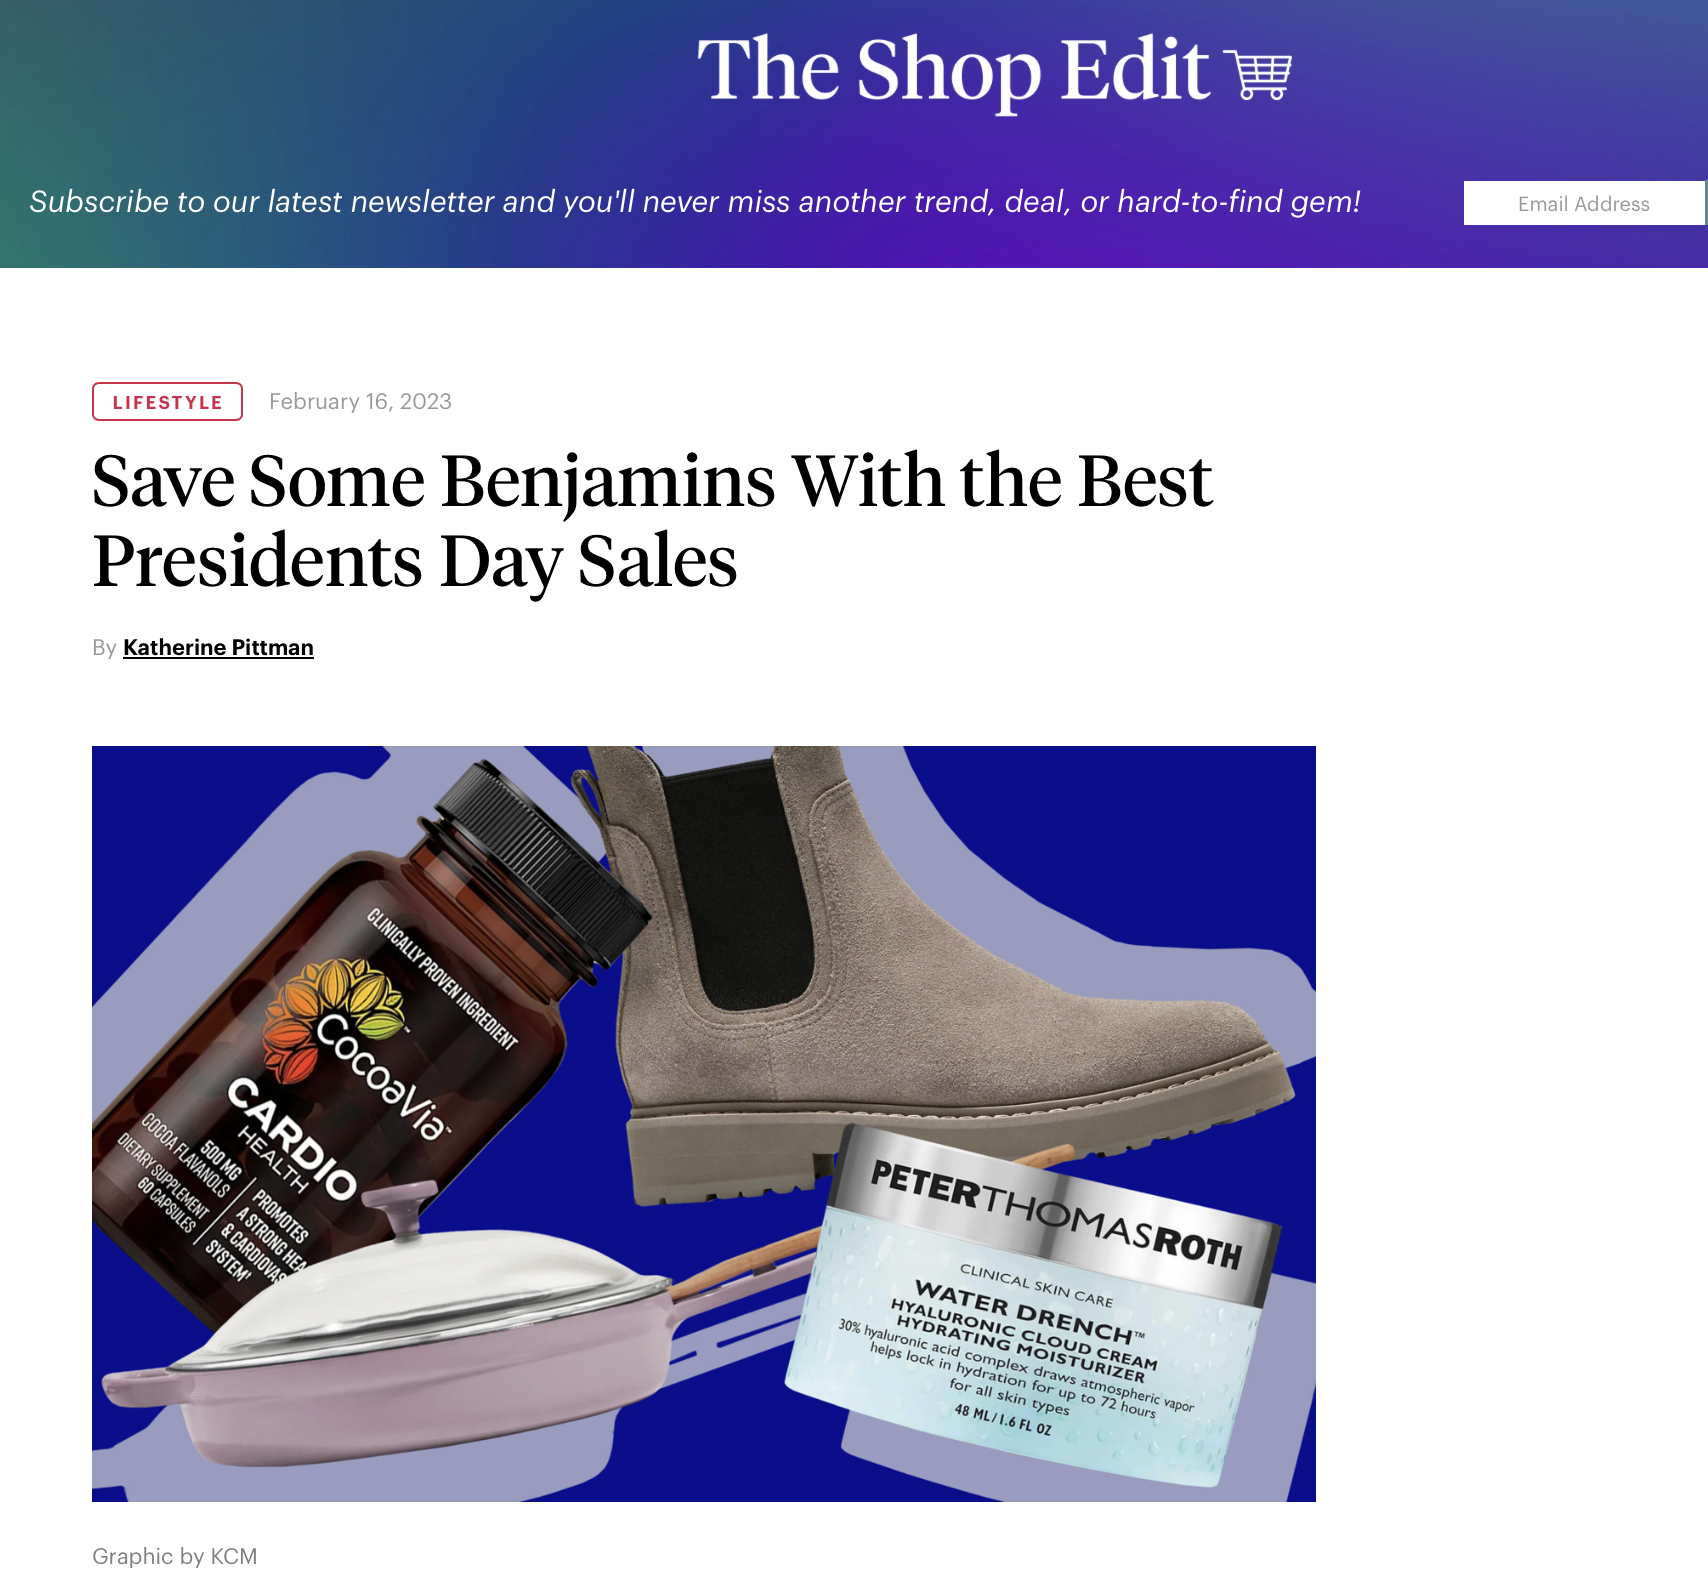Click the shopping cart icon beside The Shop Edit

(1263, 73)
